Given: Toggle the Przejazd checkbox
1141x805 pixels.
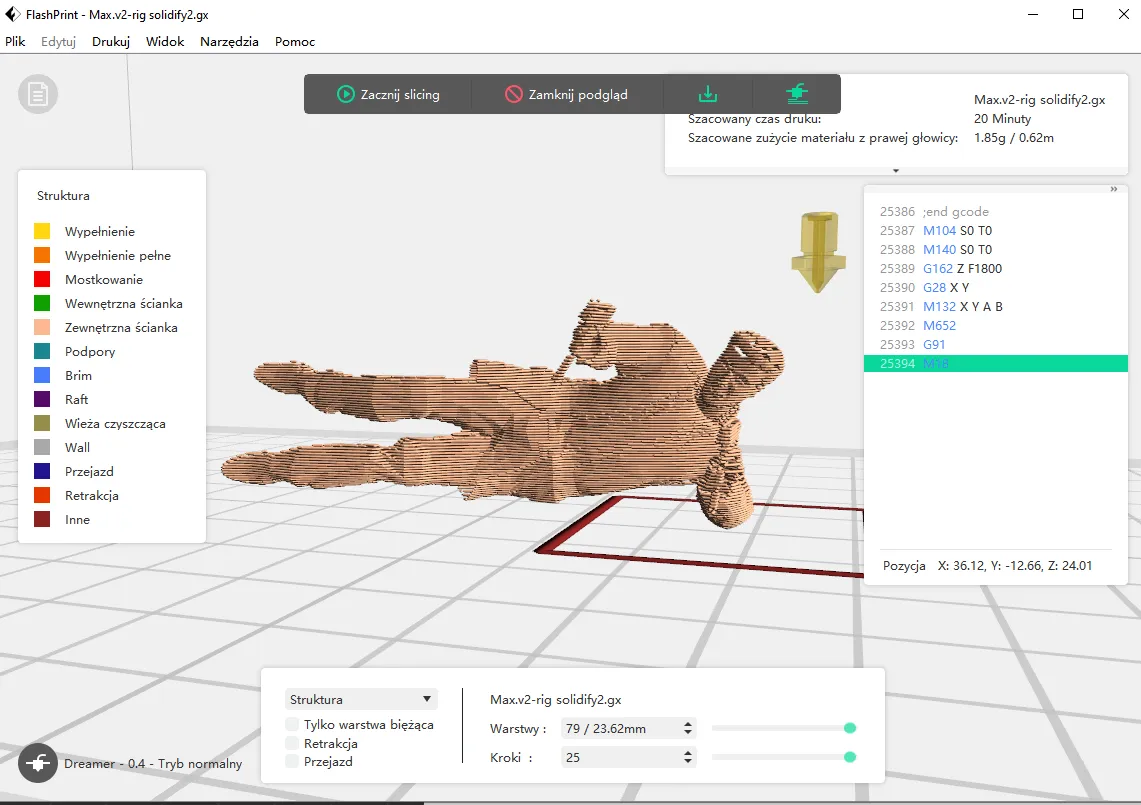Looking at the screenshot, I should [292, 762].
